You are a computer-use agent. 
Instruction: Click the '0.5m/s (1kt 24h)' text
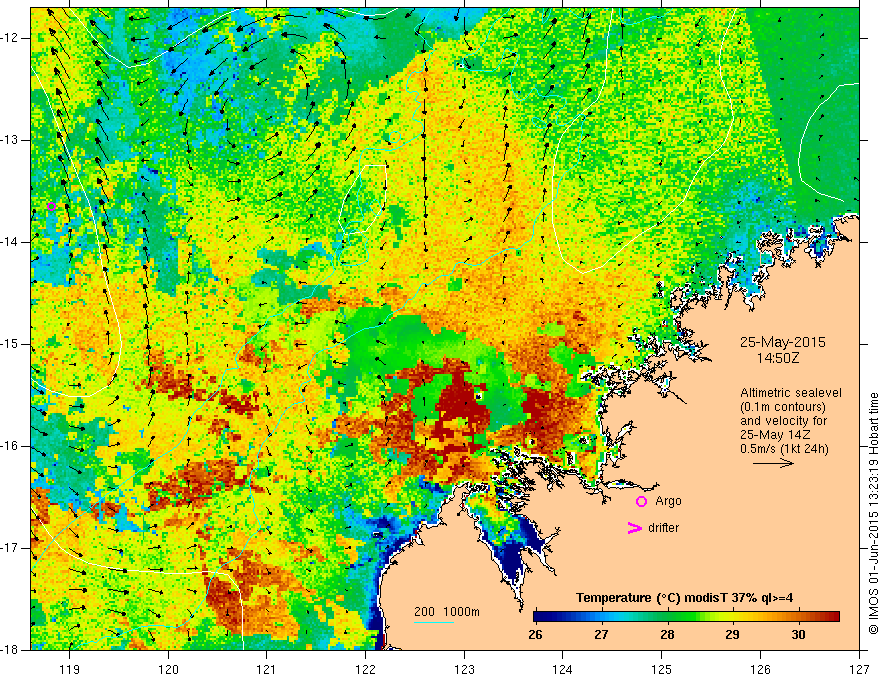[784, 449]
